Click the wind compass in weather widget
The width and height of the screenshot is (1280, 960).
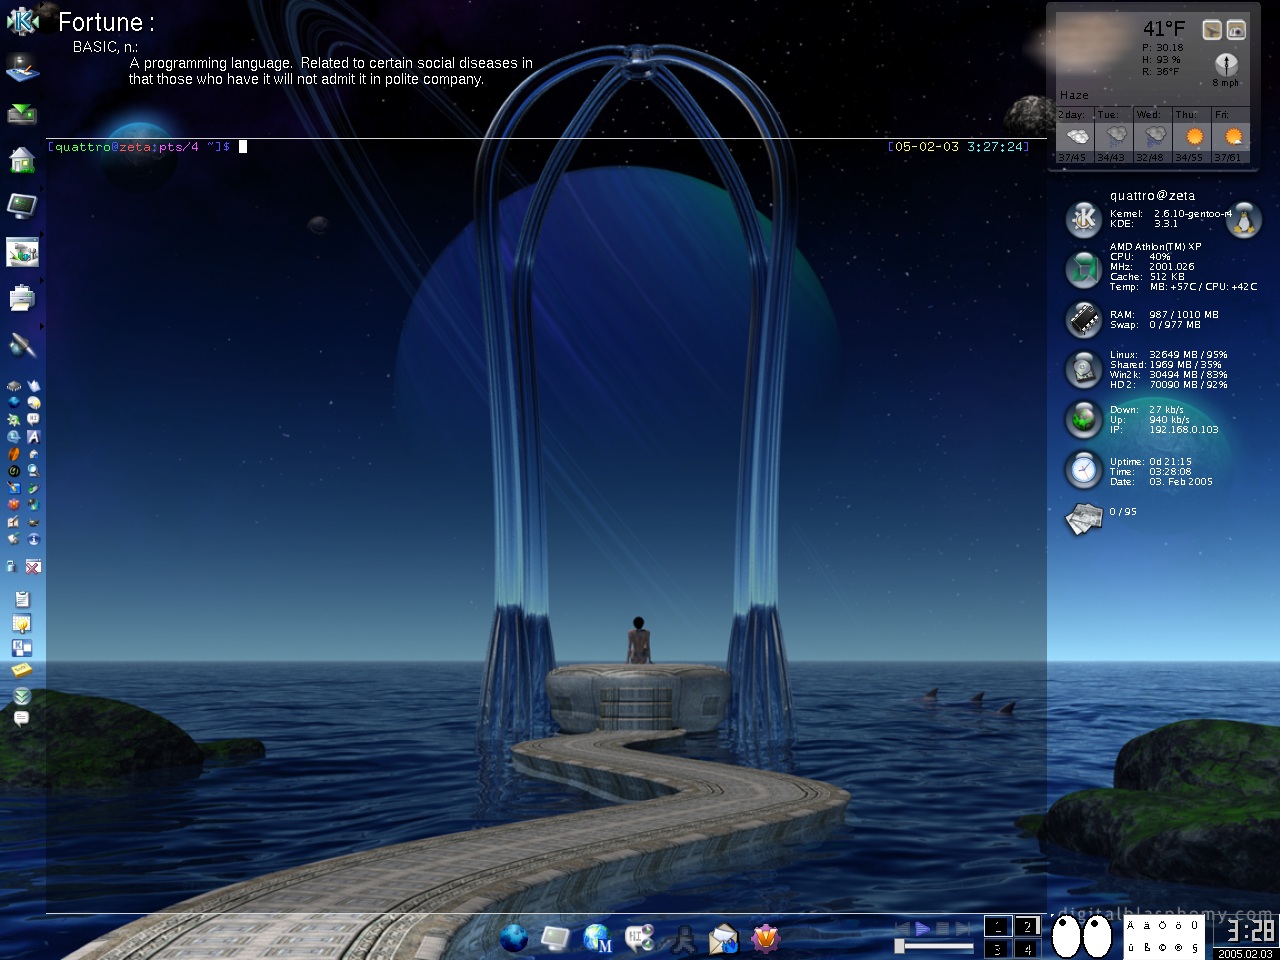[x=1226, y=64]
